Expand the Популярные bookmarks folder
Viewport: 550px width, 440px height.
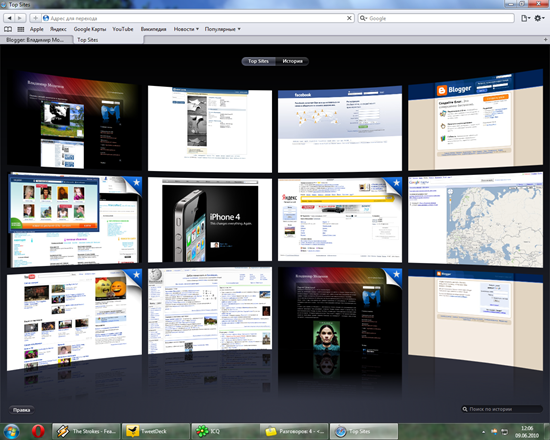pyautogui.click(x=222, y=29)
